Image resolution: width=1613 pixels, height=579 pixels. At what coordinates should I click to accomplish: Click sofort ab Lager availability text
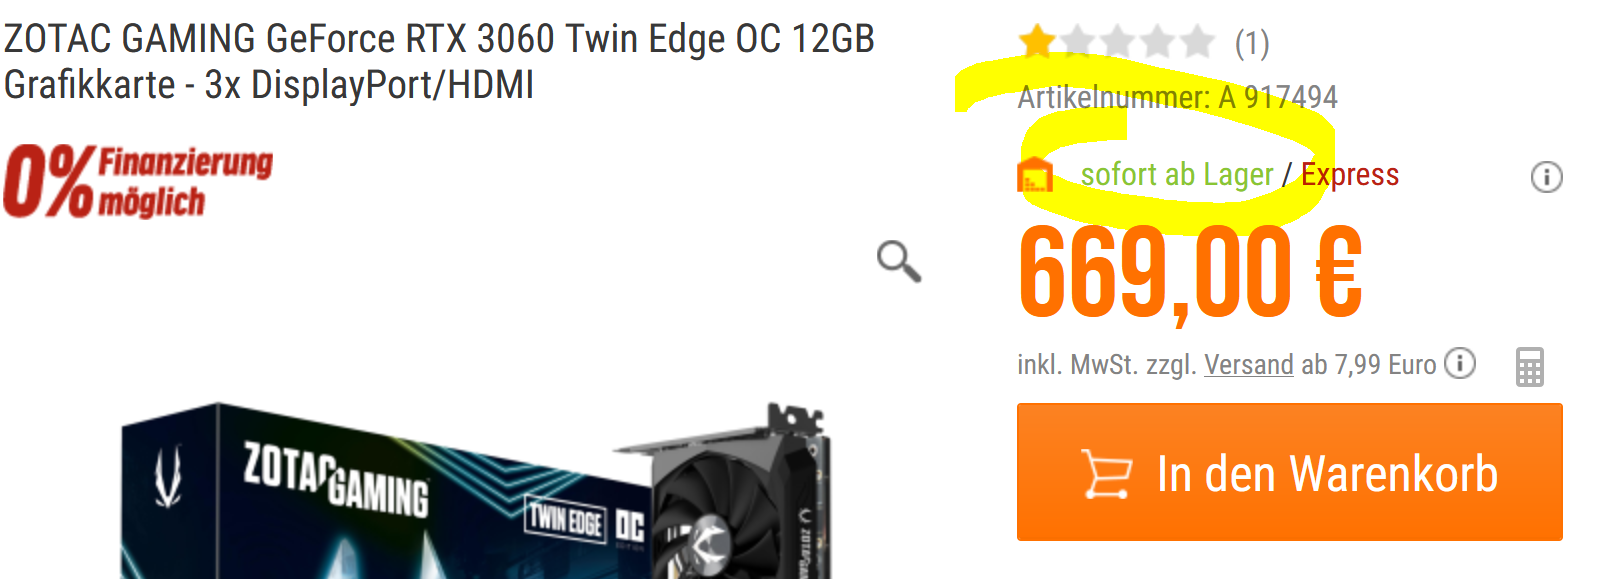point(1177,174)
